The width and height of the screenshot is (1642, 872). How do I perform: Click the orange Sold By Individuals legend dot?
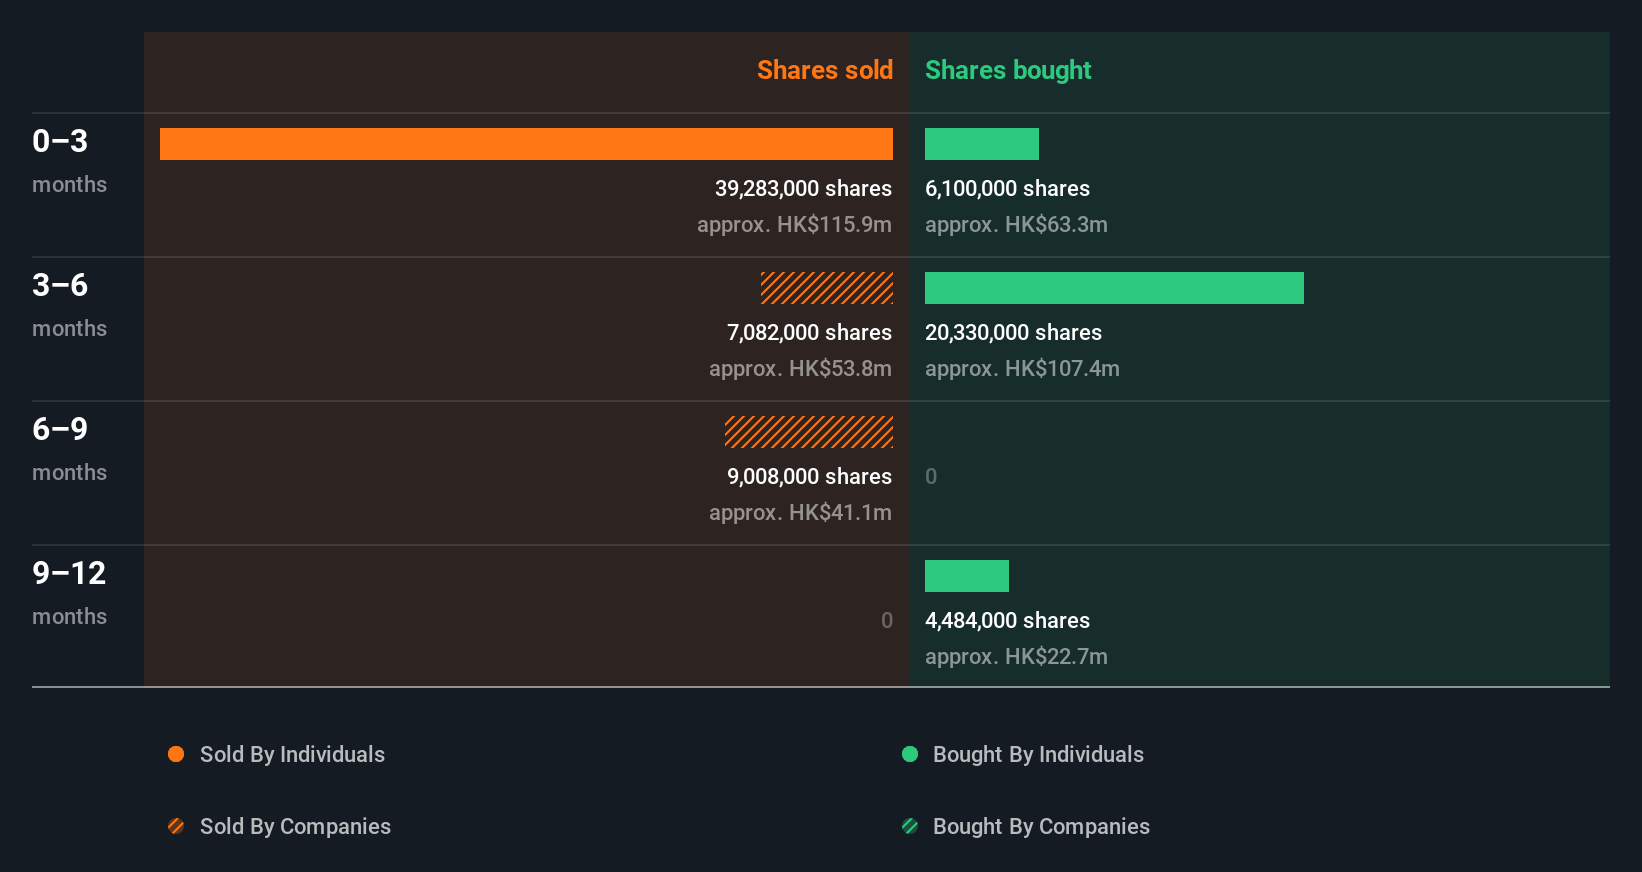[x=176, y=754]
